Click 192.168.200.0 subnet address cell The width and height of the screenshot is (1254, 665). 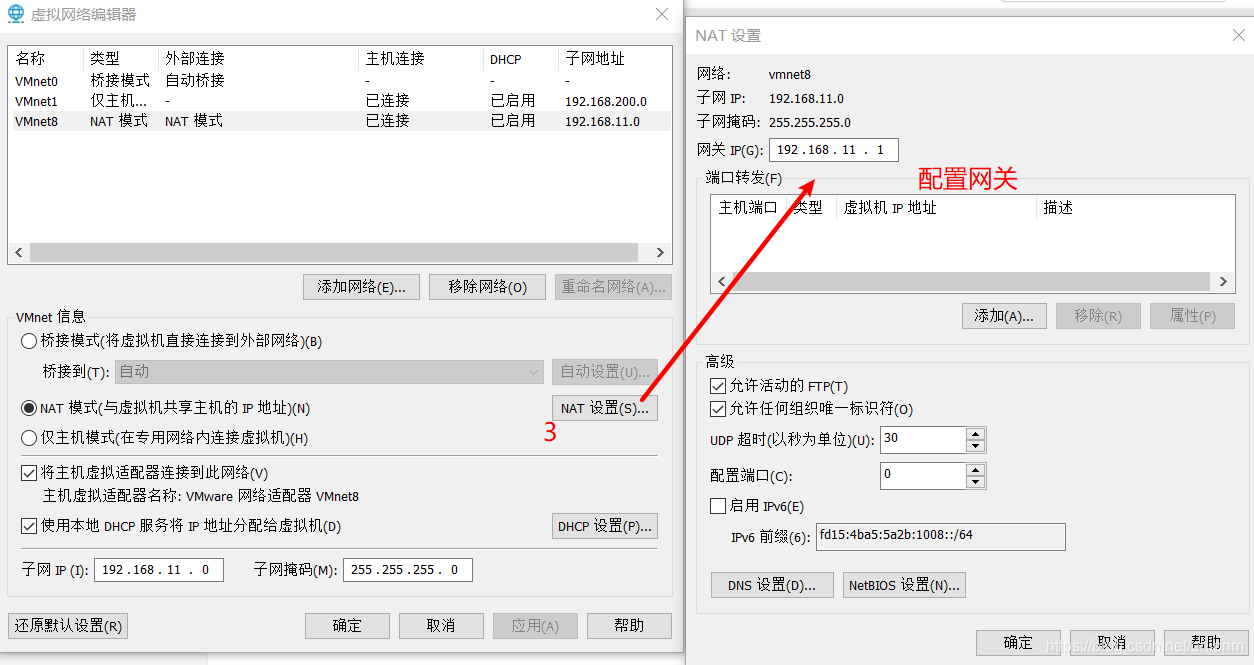pos(606,101)
